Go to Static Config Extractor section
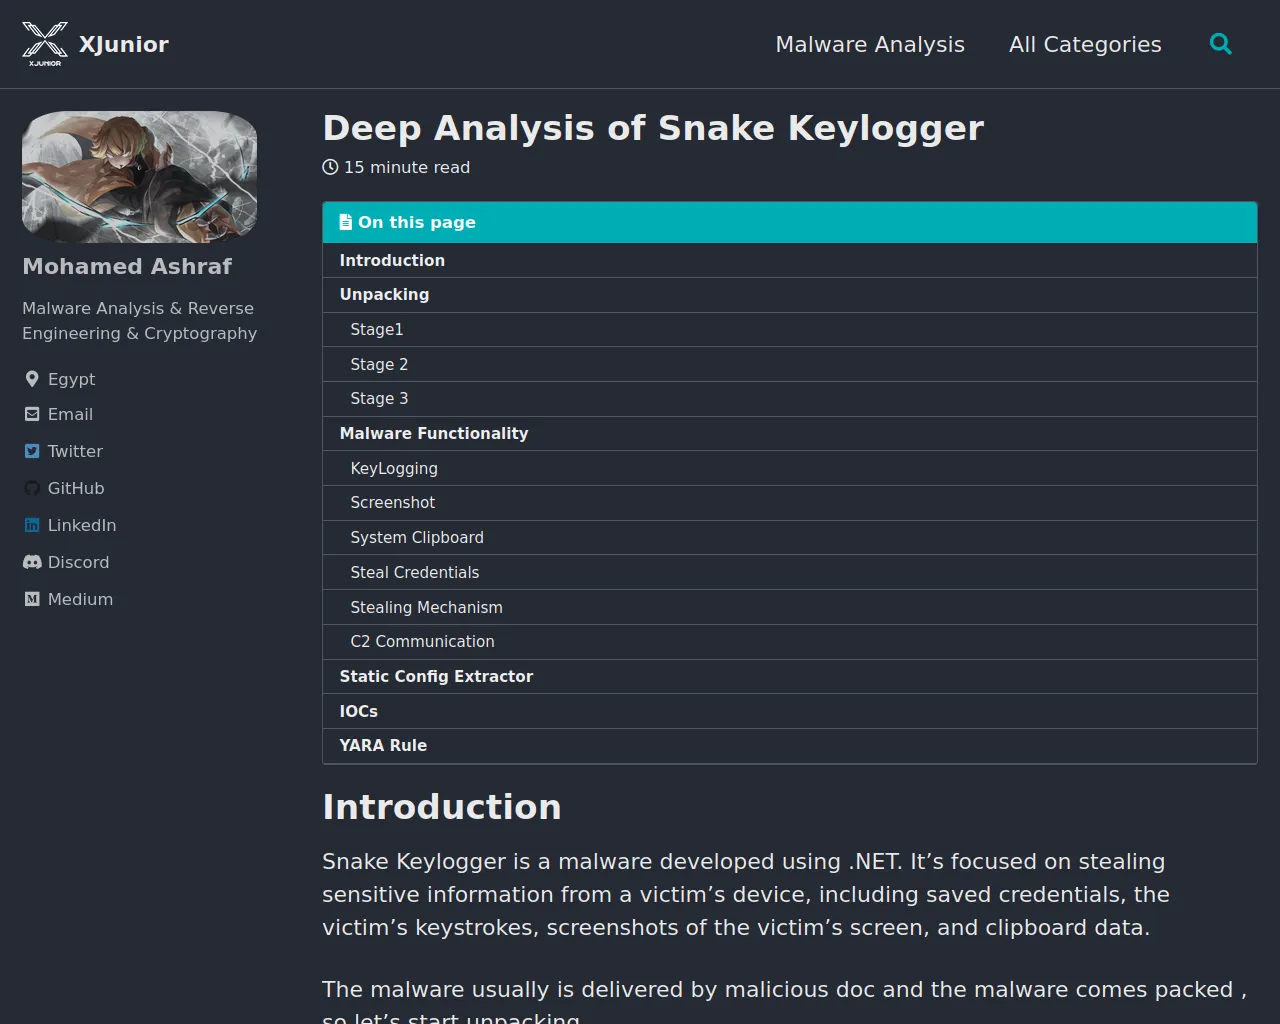 click(x=436, y=677)
